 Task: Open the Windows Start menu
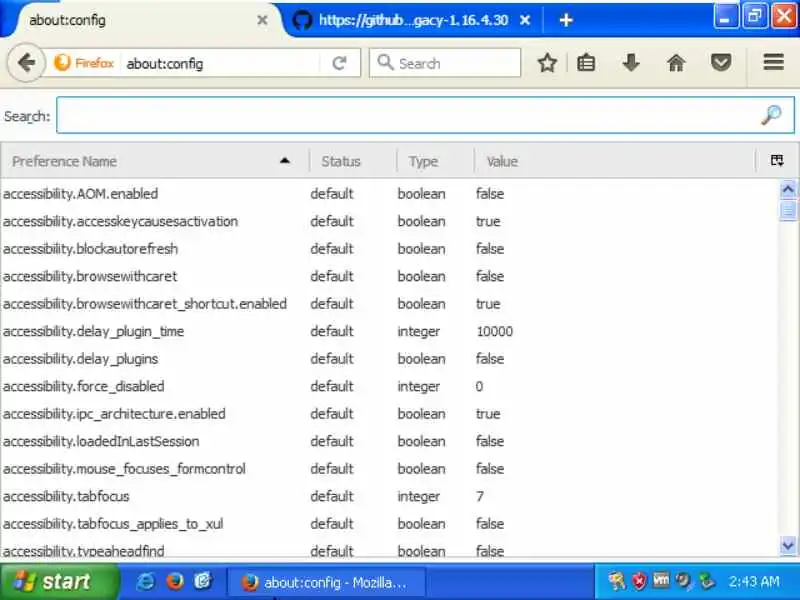[x=60, y=582]
